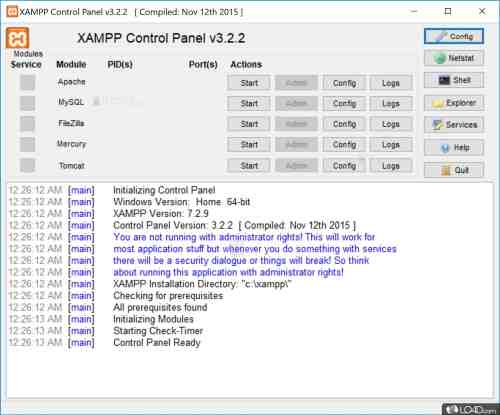The image size is (500, 415).
Task: View Logs for Mercury
Action: click(x=391, y=145)
